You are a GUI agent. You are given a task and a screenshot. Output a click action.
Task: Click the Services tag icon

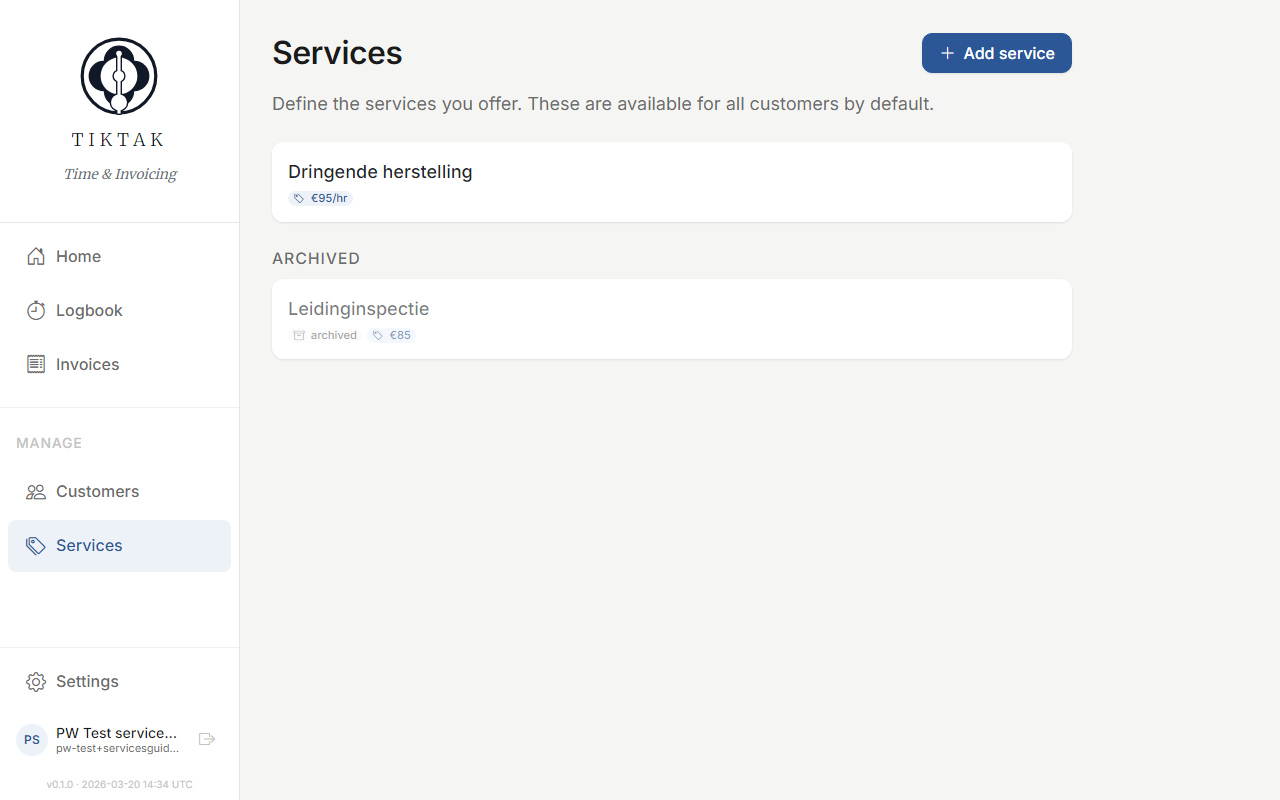35,545
